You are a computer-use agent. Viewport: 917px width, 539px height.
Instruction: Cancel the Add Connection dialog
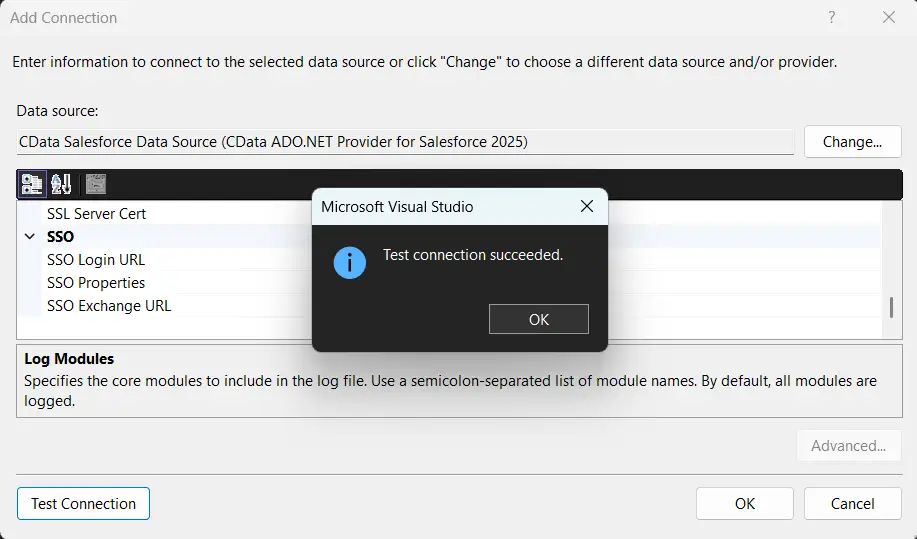pos(852,504)
